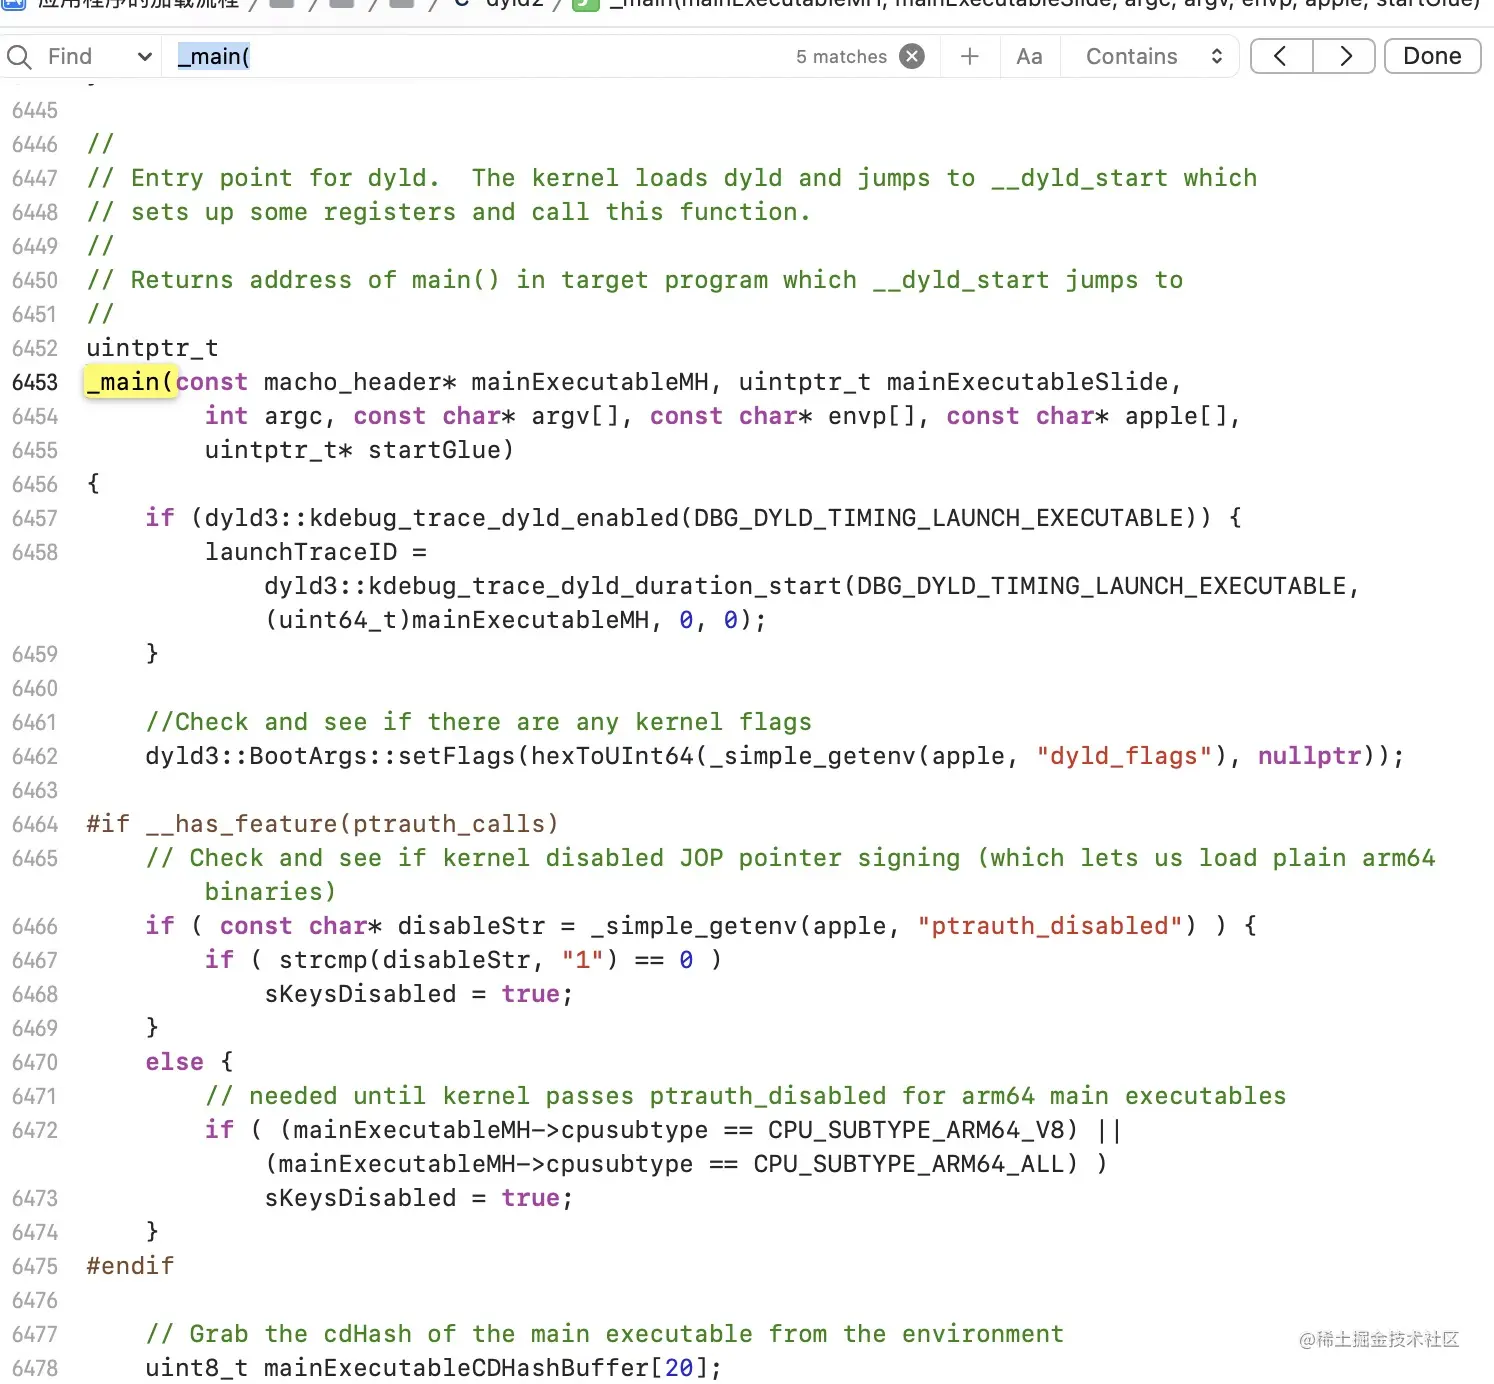Image resolution: width=1494 pixels, height=1384 pixels.
Task: Click line number 6464 in the gutter
Action: [35, 825]
